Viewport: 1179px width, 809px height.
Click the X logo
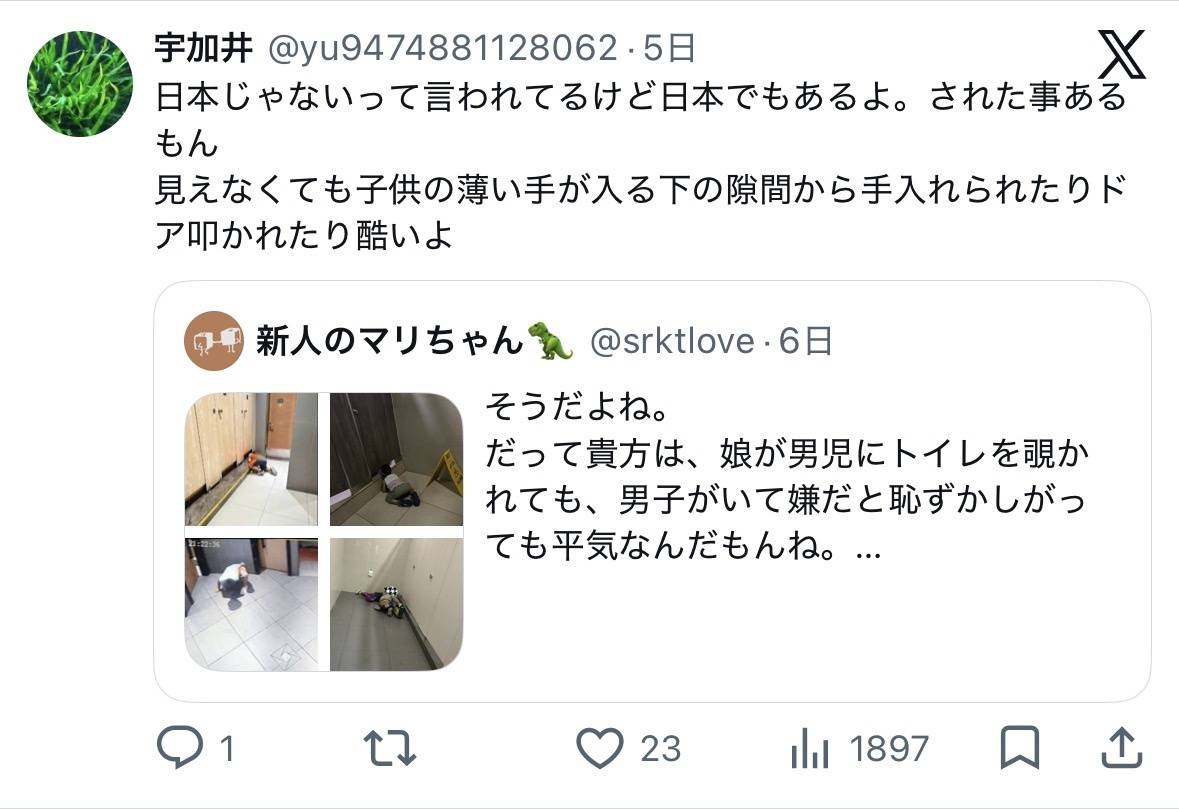coord(1121,55)
